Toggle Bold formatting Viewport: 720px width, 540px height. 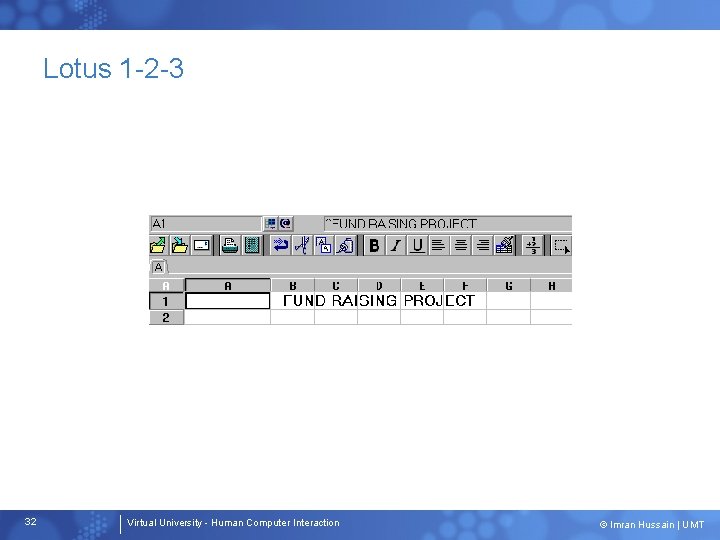point(374,245)
